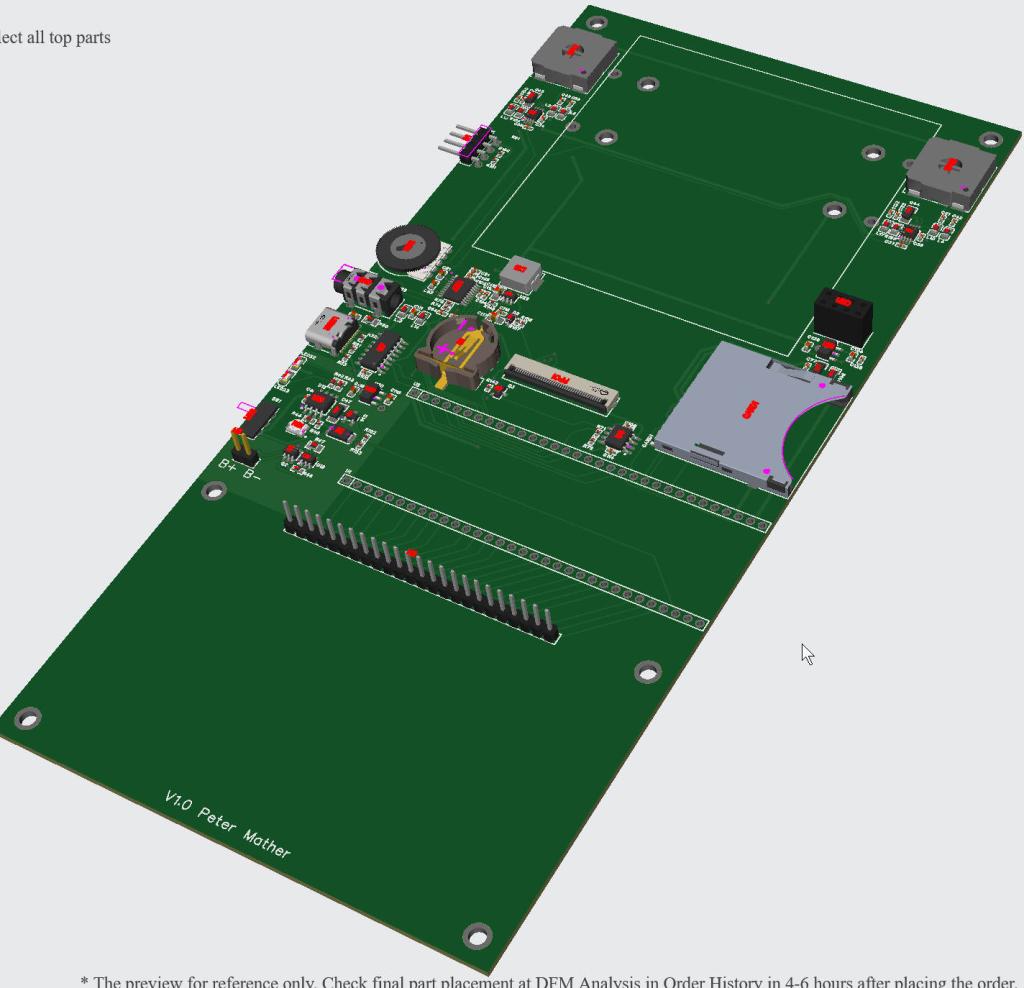Click the preview disclaimer text at the bottom
The image size is (1024, 988).
click(550, 980)
